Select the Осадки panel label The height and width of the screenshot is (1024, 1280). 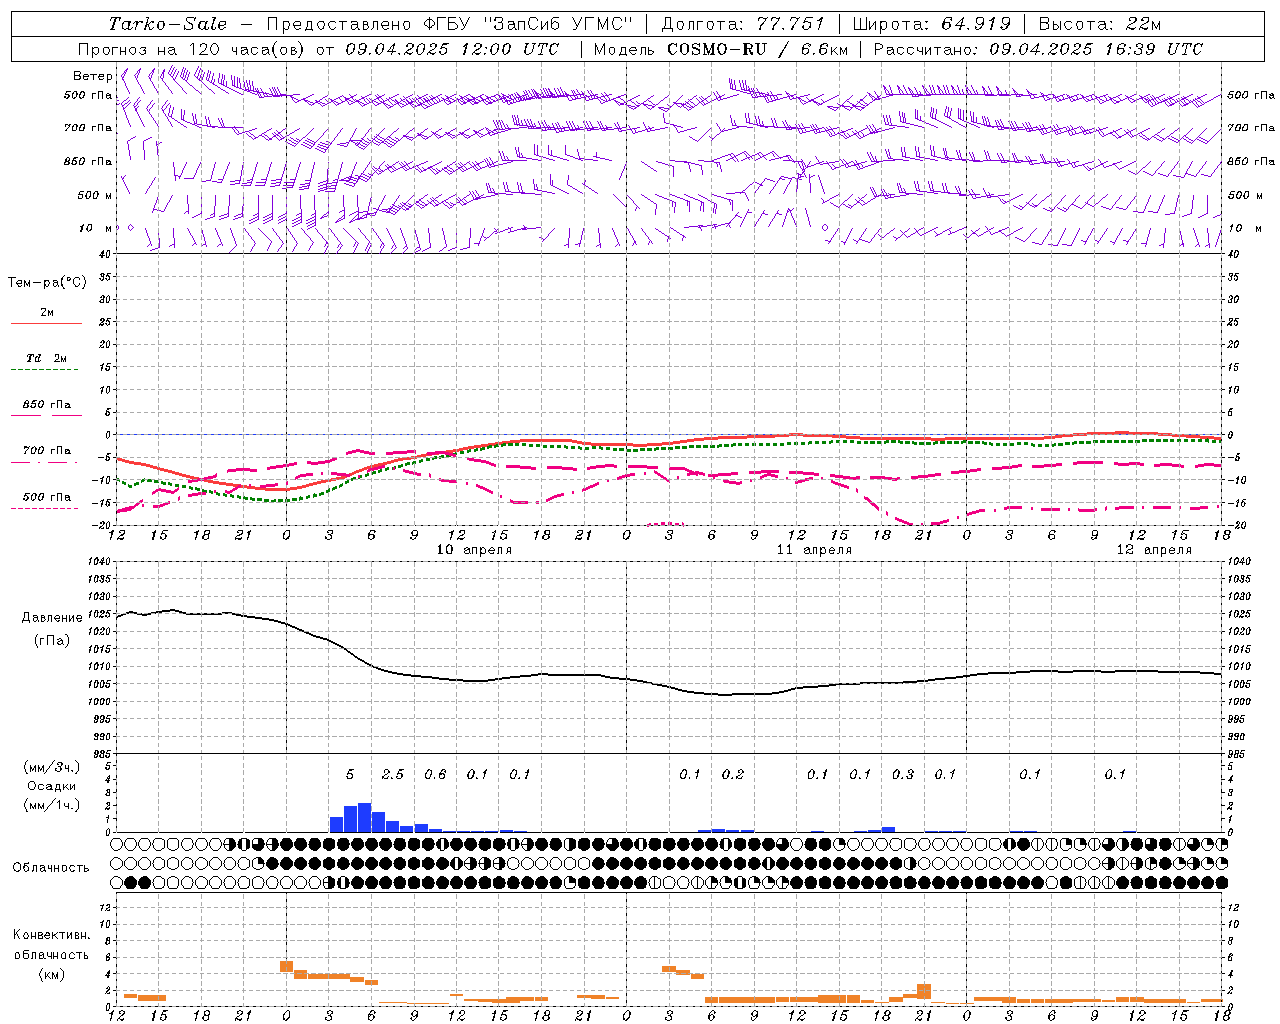click(x=52, y=786)
